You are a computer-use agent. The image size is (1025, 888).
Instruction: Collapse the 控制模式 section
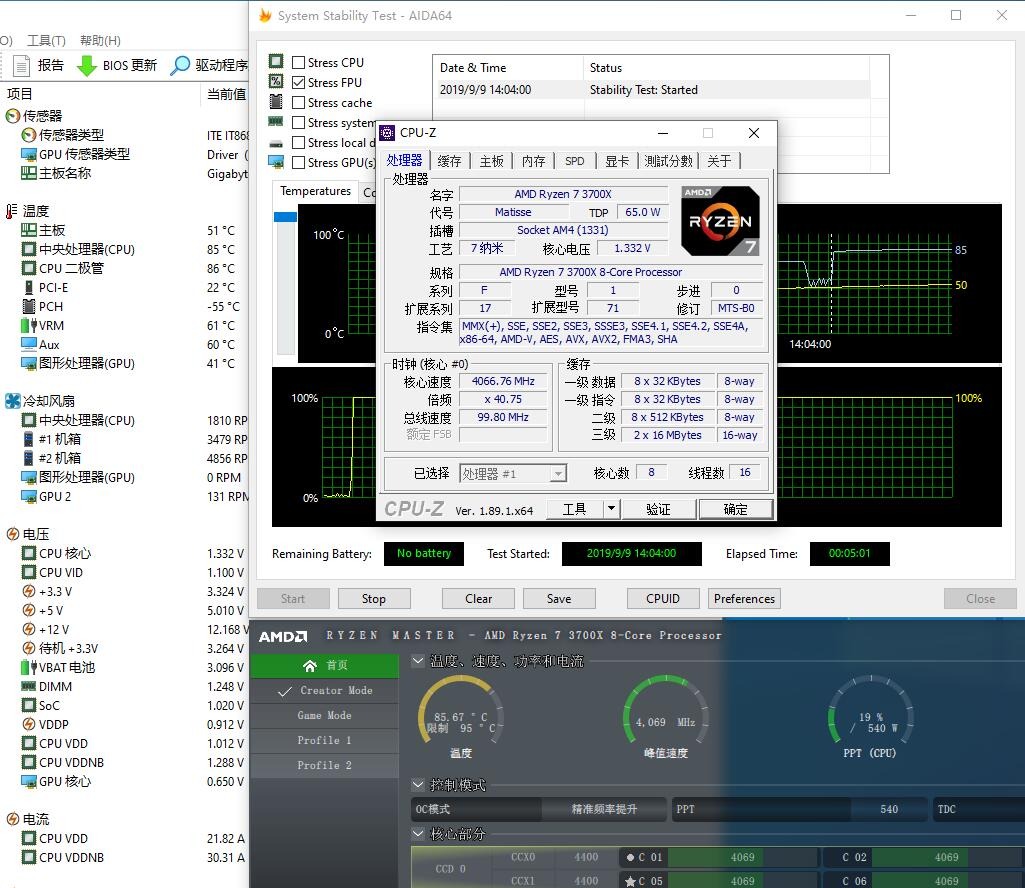tap(418, 784)
